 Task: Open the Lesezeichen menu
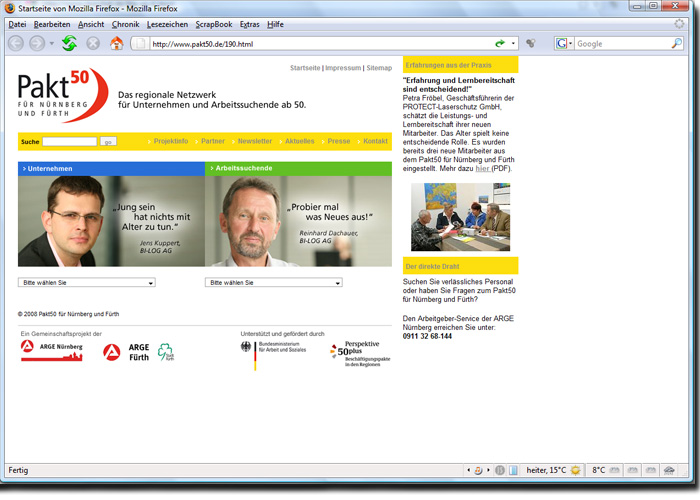pos(167,24)
